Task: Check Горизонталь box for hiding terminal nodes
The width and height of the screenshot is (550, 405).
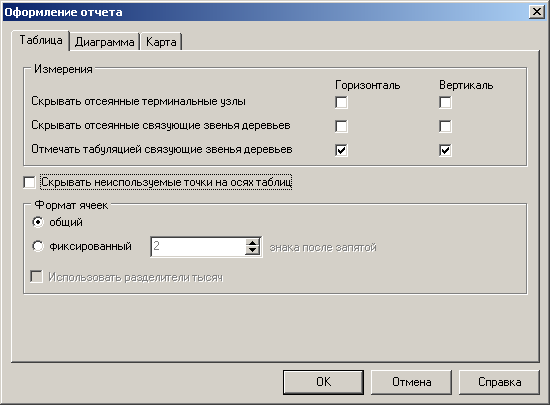Action: click(x=341, y=103)
